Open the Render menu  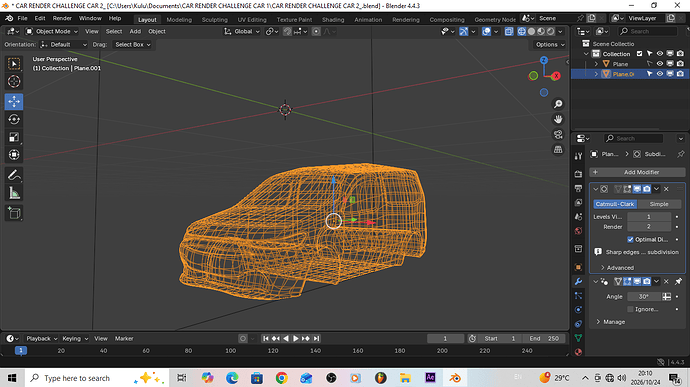point(62,18)
